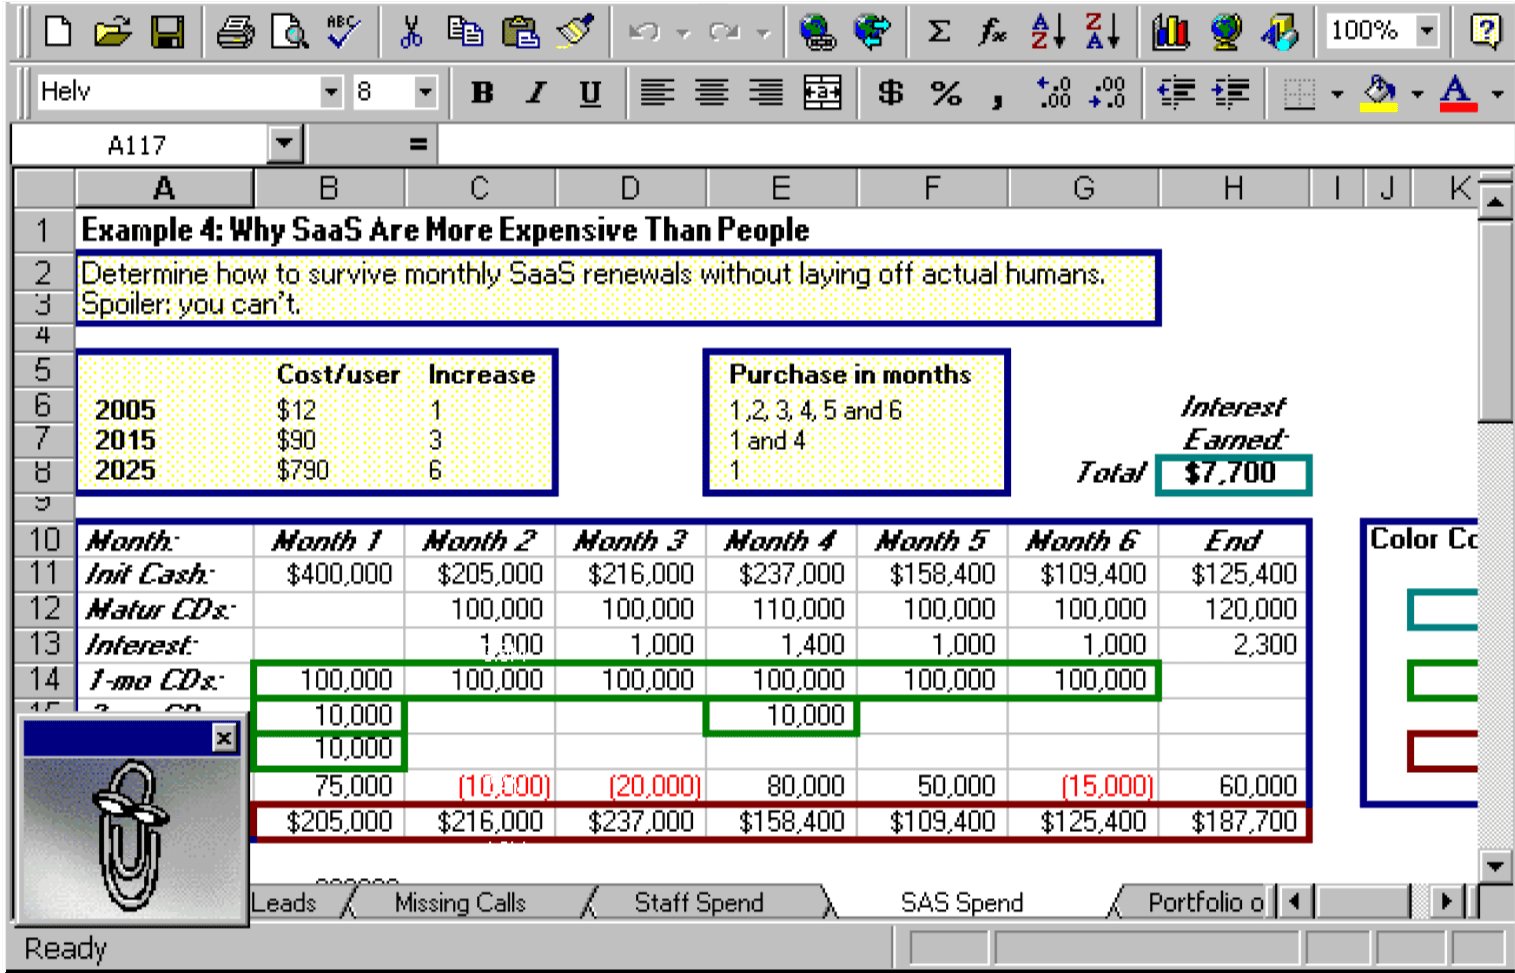
Task: Open the font color dropdown arrow
Action: 1497,94
